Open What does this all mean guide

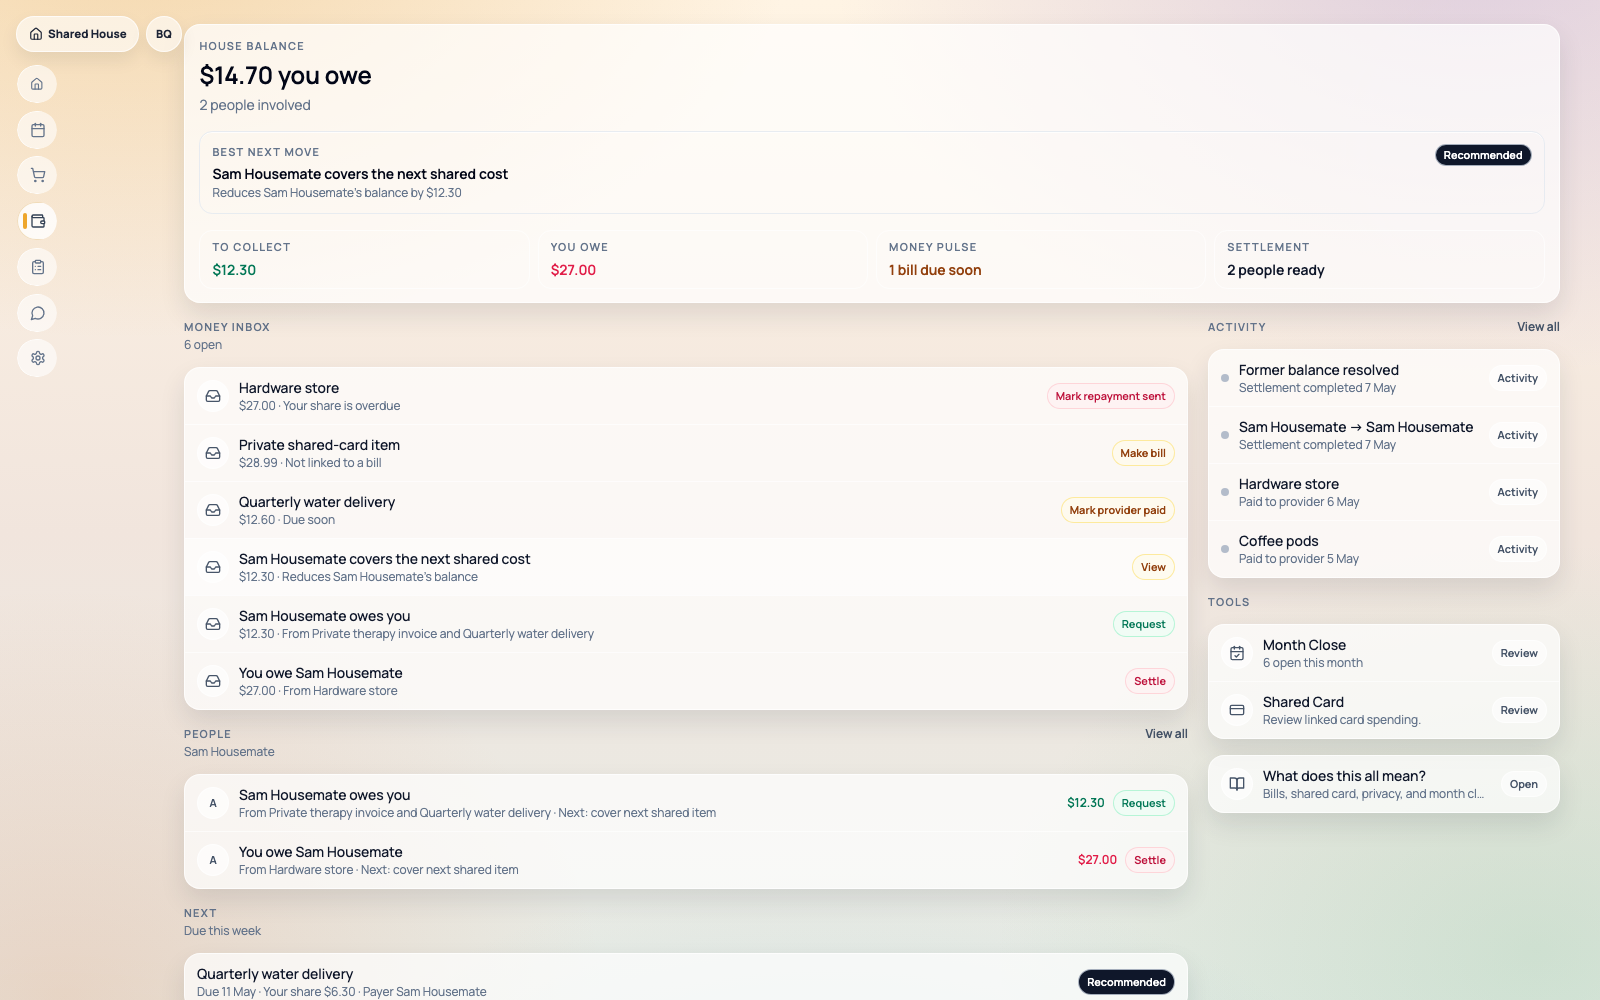point(1523,784)
